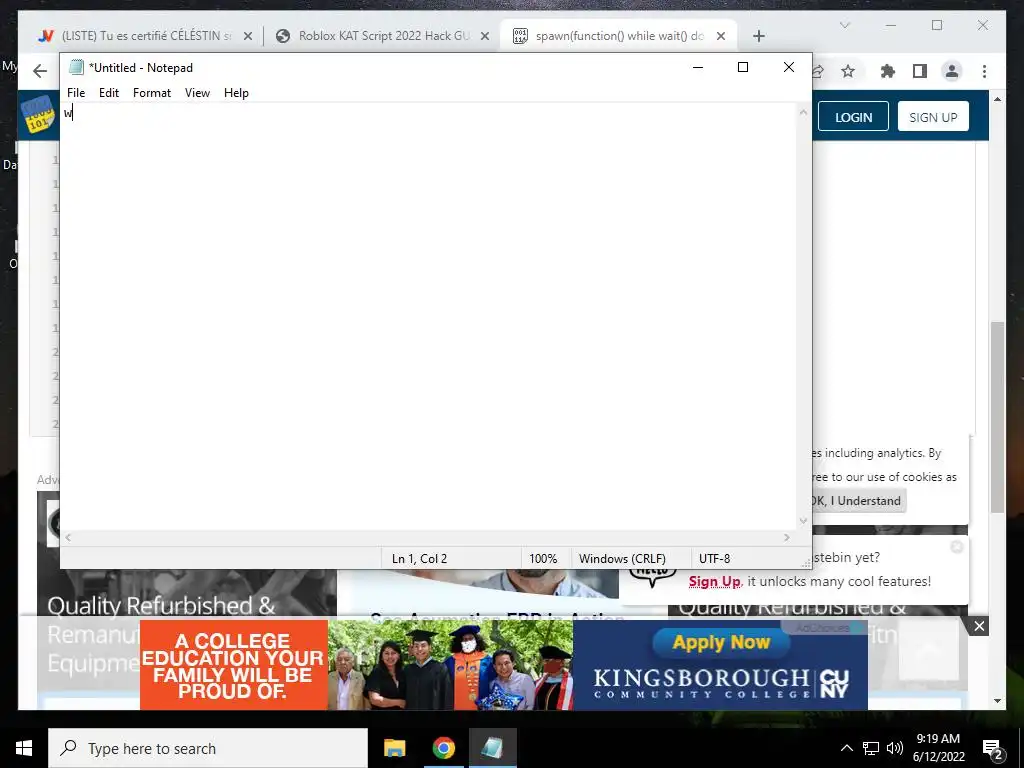Click Chrome share page icon
This screenshot has height=768, width=1024.
click(x=818, y=71)
